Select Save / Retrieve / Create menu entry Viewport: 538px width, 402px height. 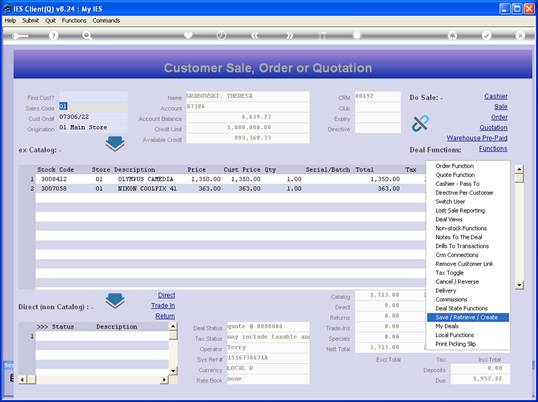point(468,317)
